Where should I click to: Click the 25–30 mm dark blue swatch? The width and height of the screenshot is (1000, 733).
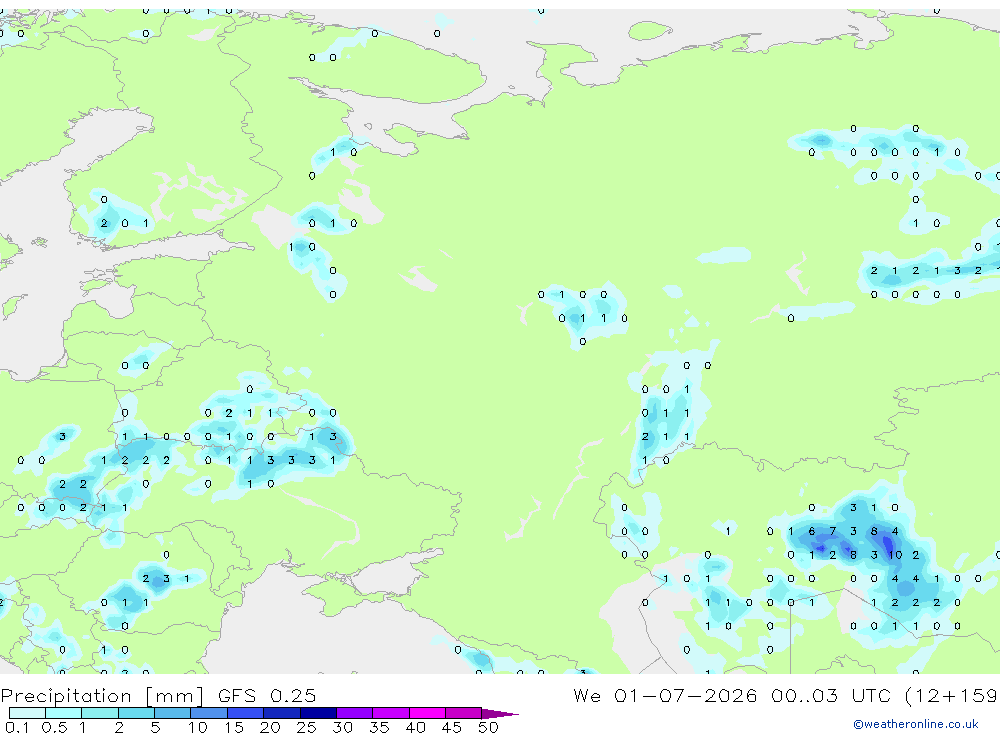click(x=318, y=713)
